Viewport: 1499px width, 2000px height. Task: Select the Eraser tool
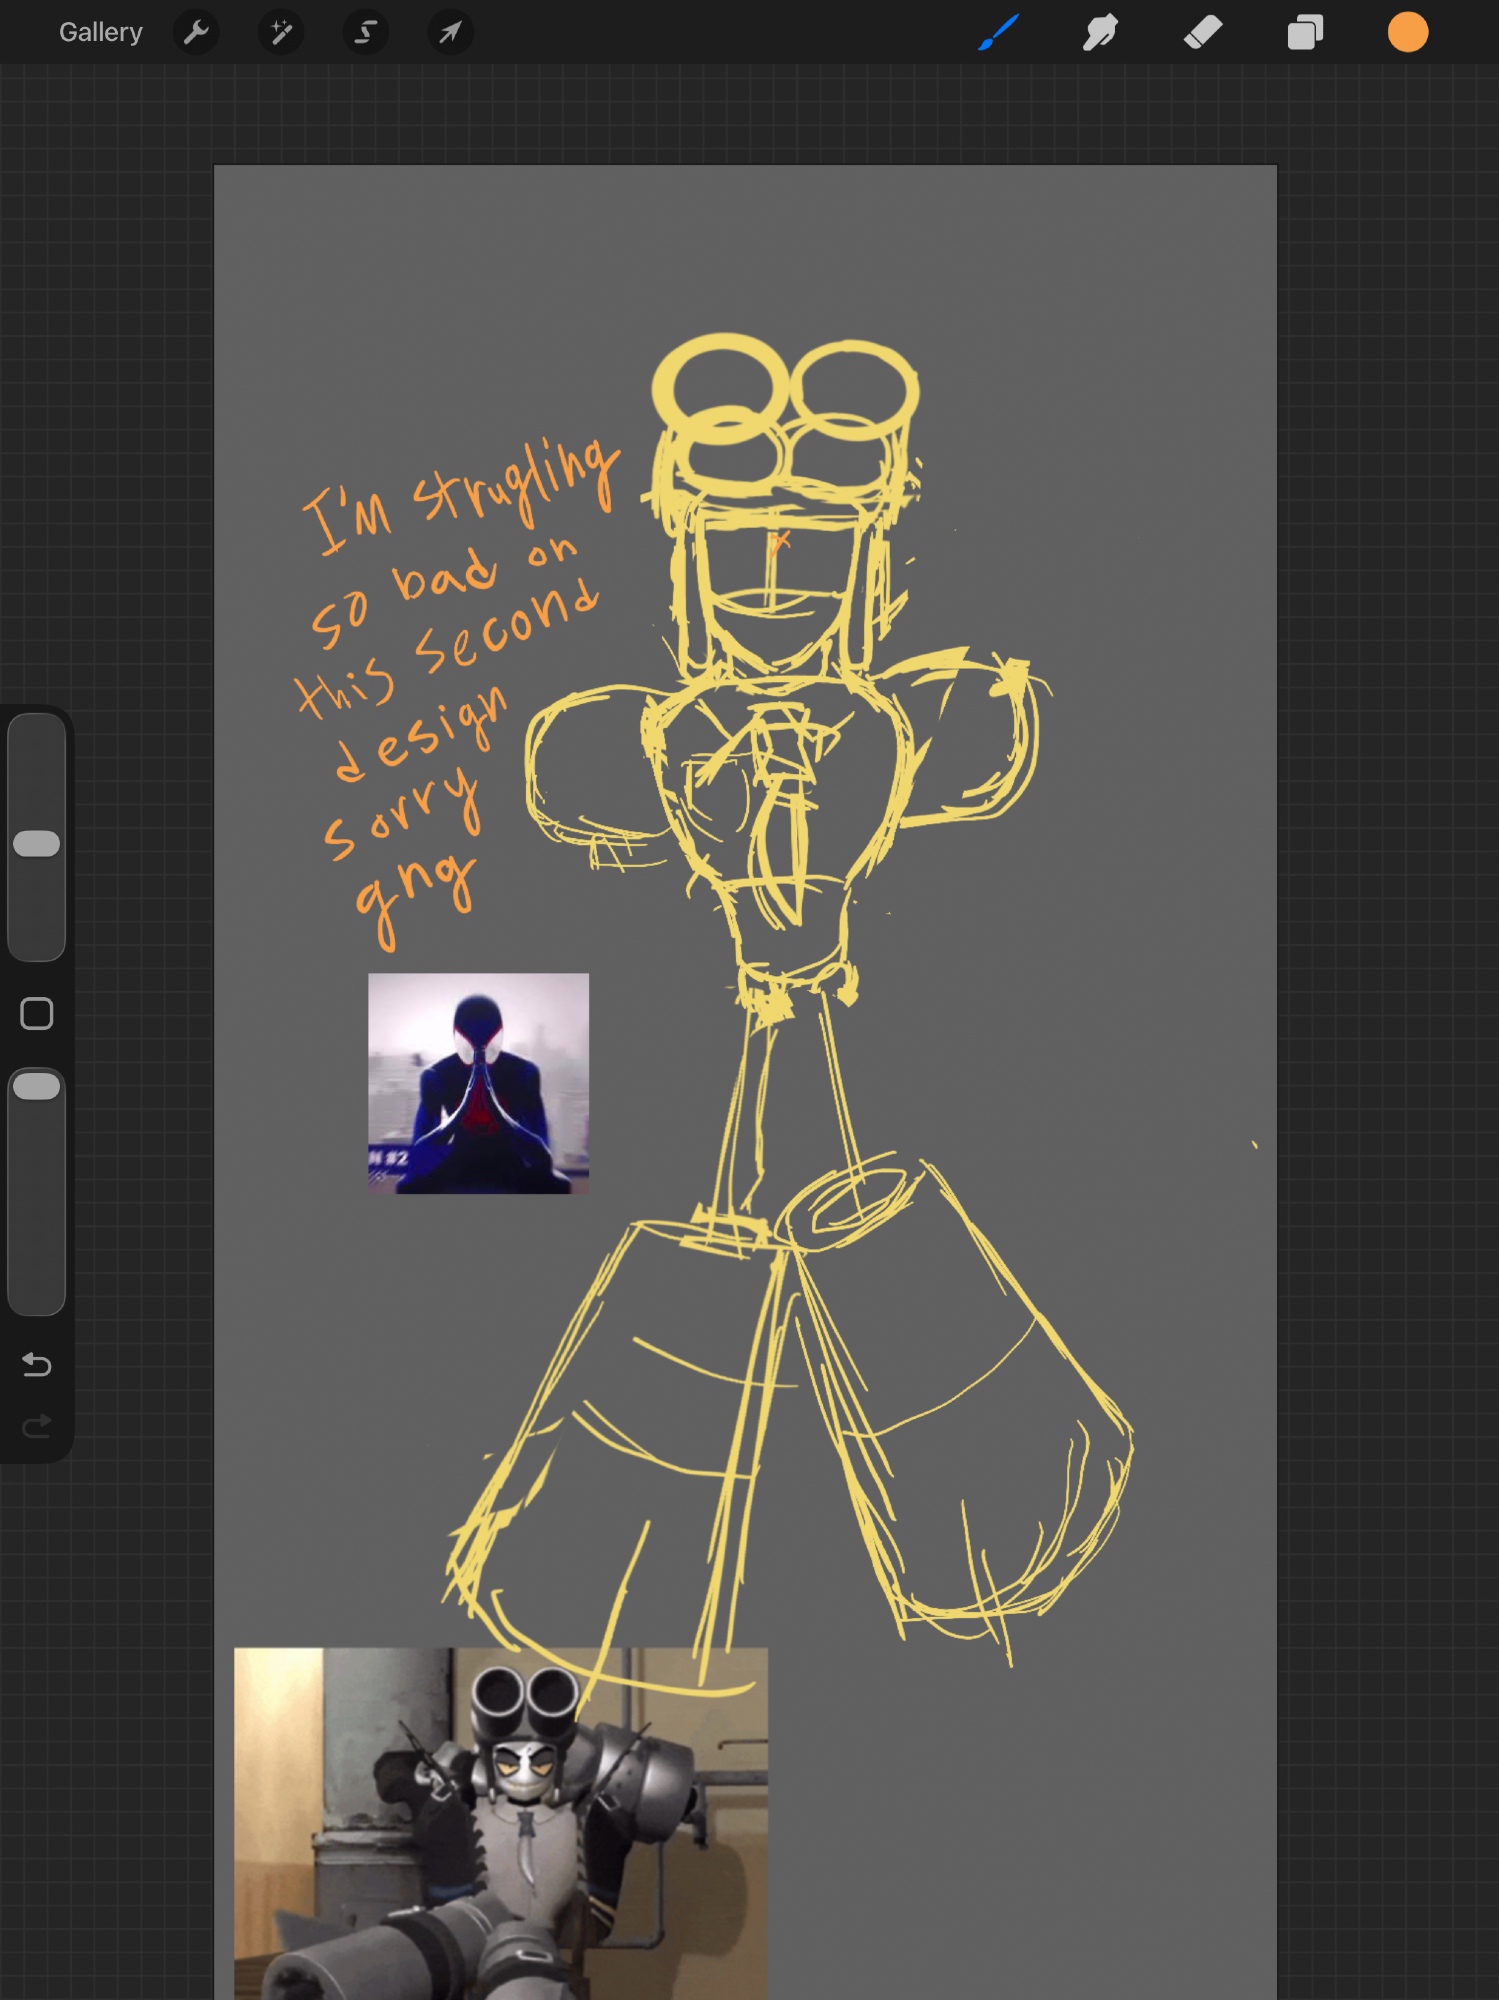(x=1203, y=33)
